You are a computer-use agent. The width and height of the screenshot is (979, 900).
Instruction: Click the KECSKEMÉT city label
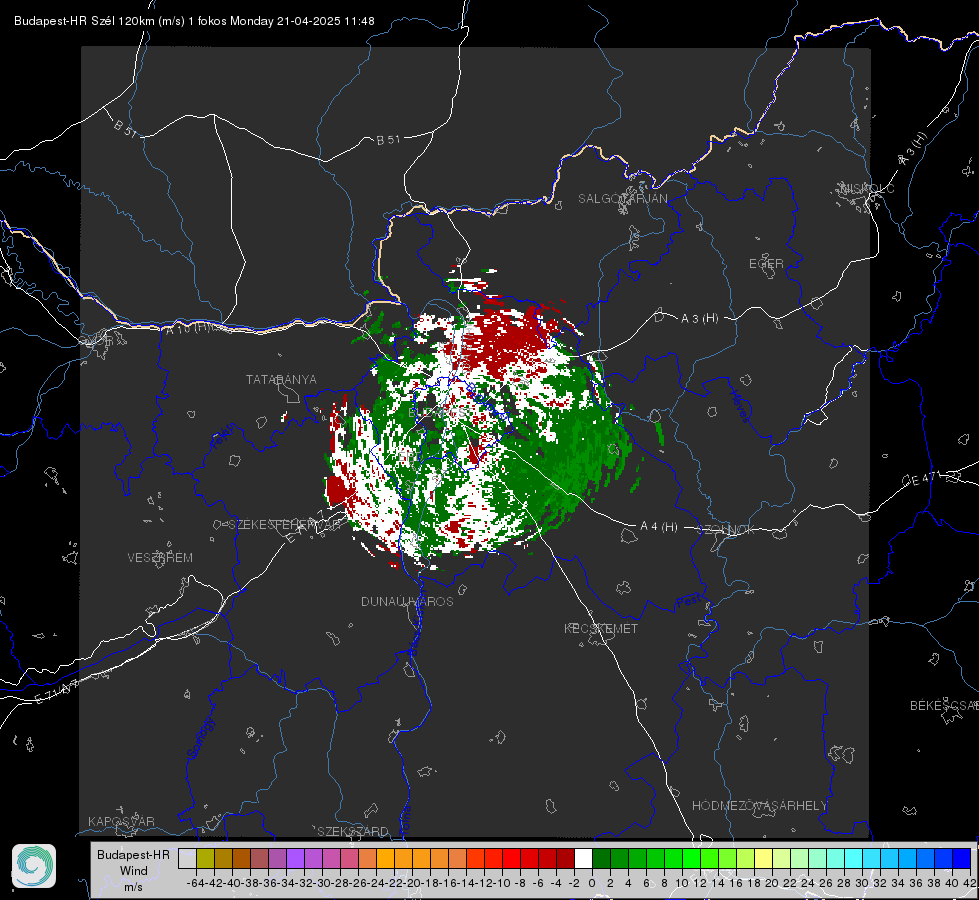coord(601,628)
